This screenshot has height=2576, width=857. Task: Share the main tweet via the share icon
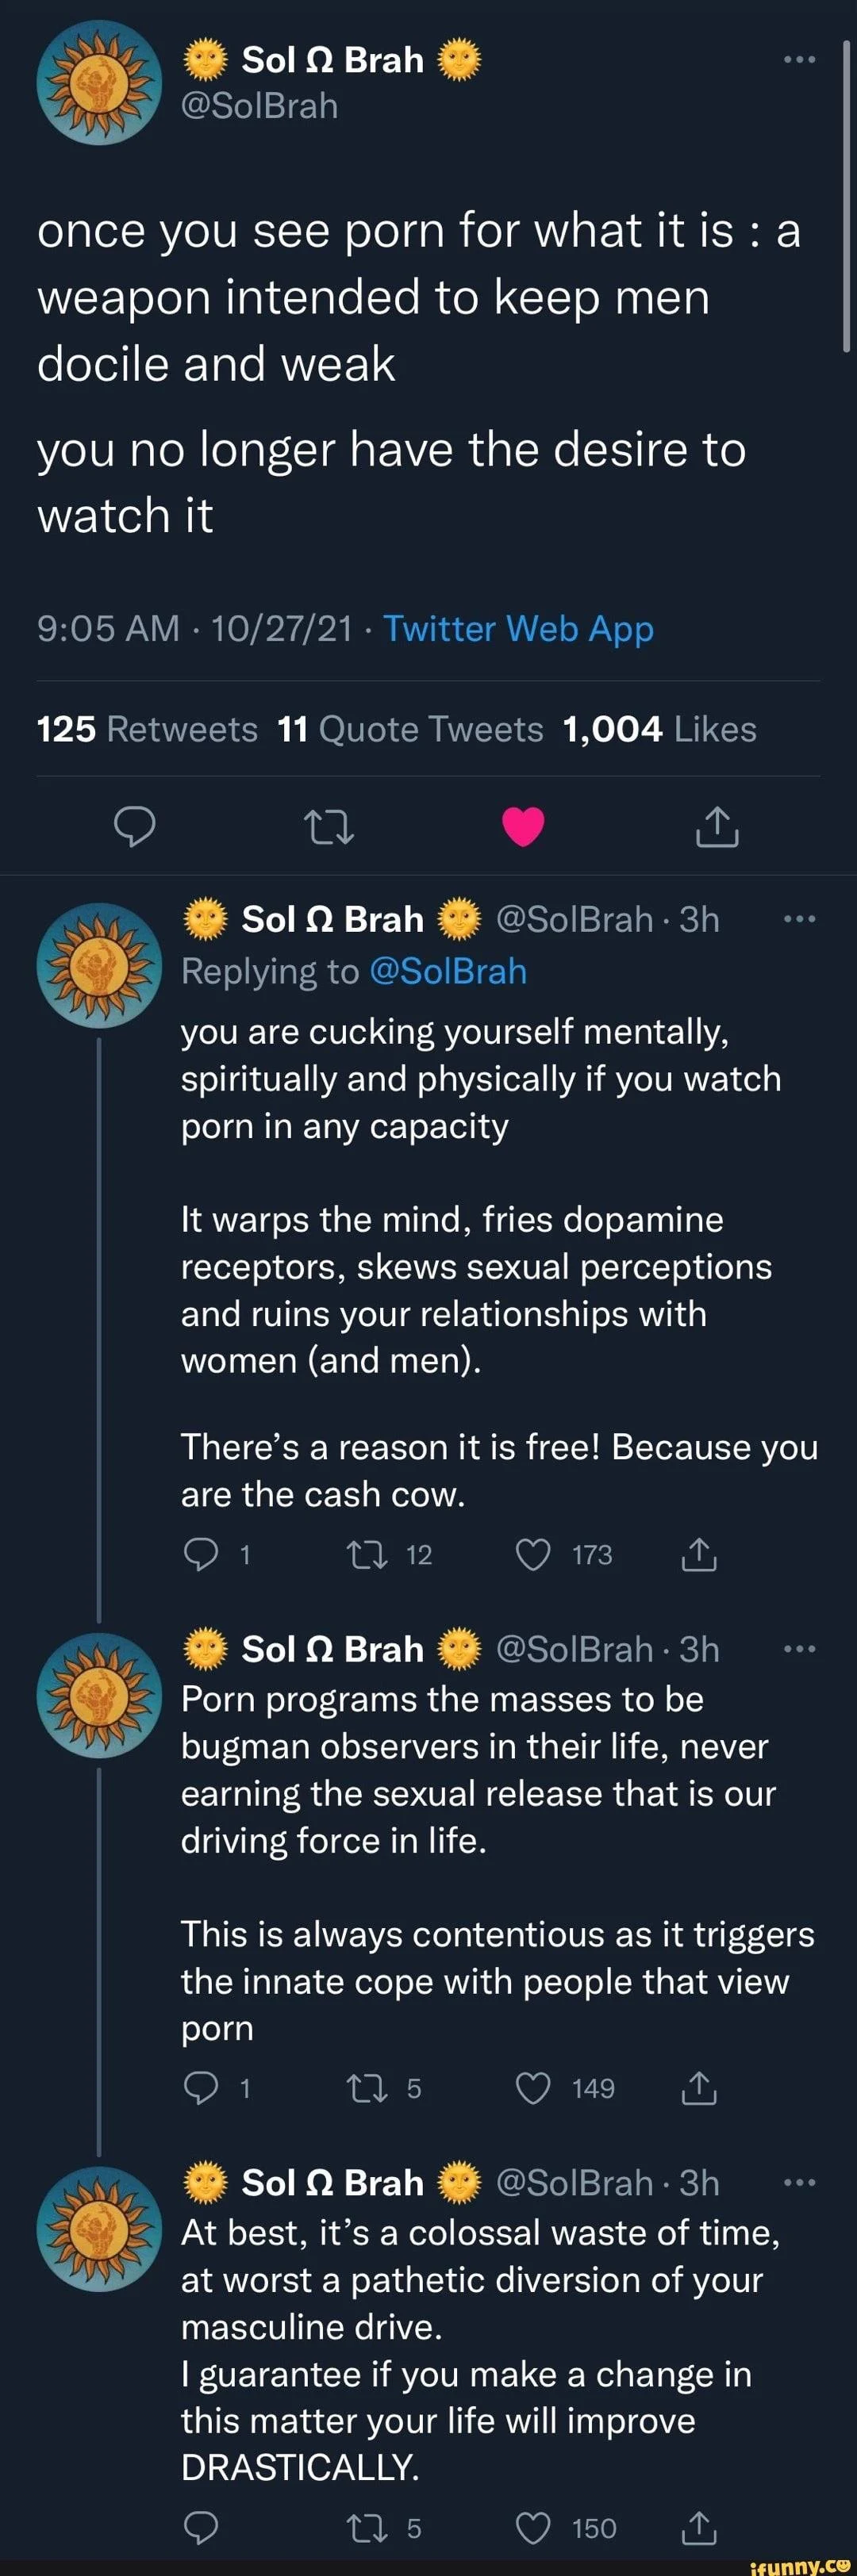click(x=716, y=826)
